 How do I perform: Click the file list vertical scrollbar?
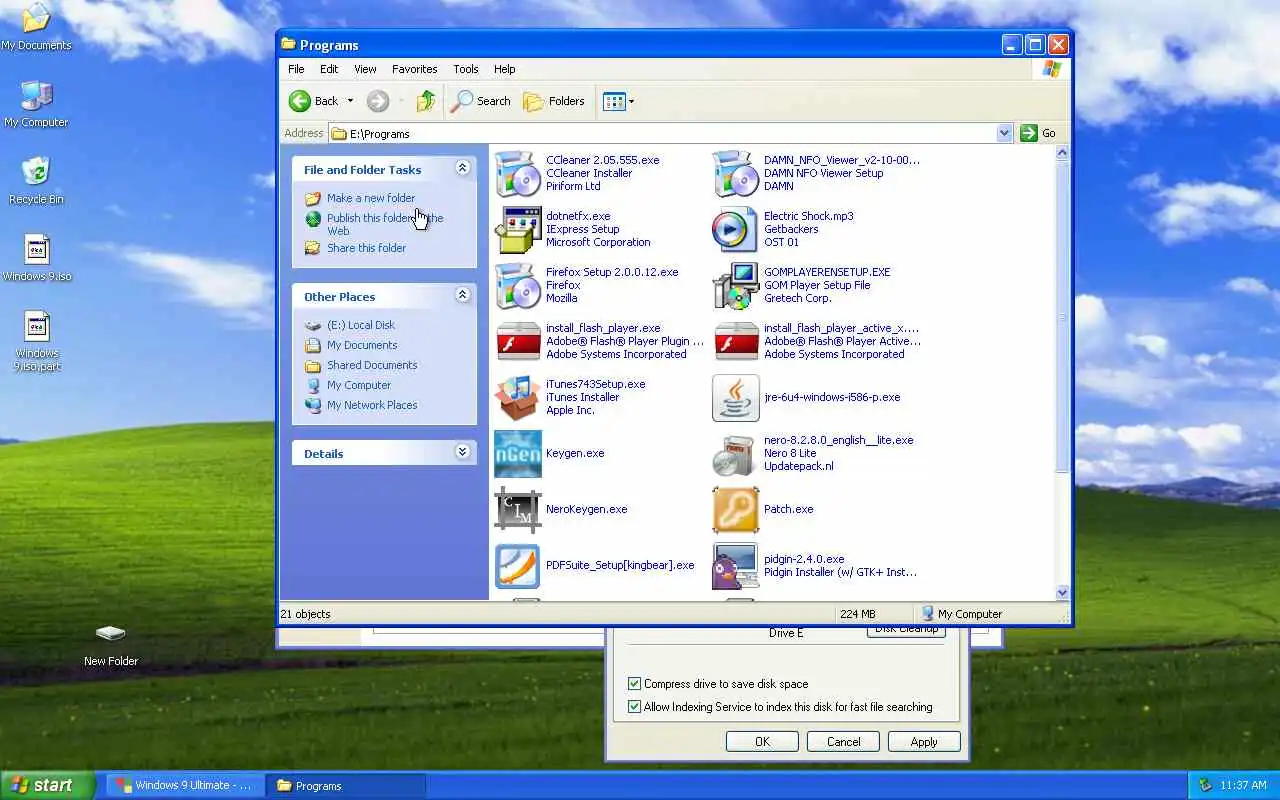tap(1062, 318)
